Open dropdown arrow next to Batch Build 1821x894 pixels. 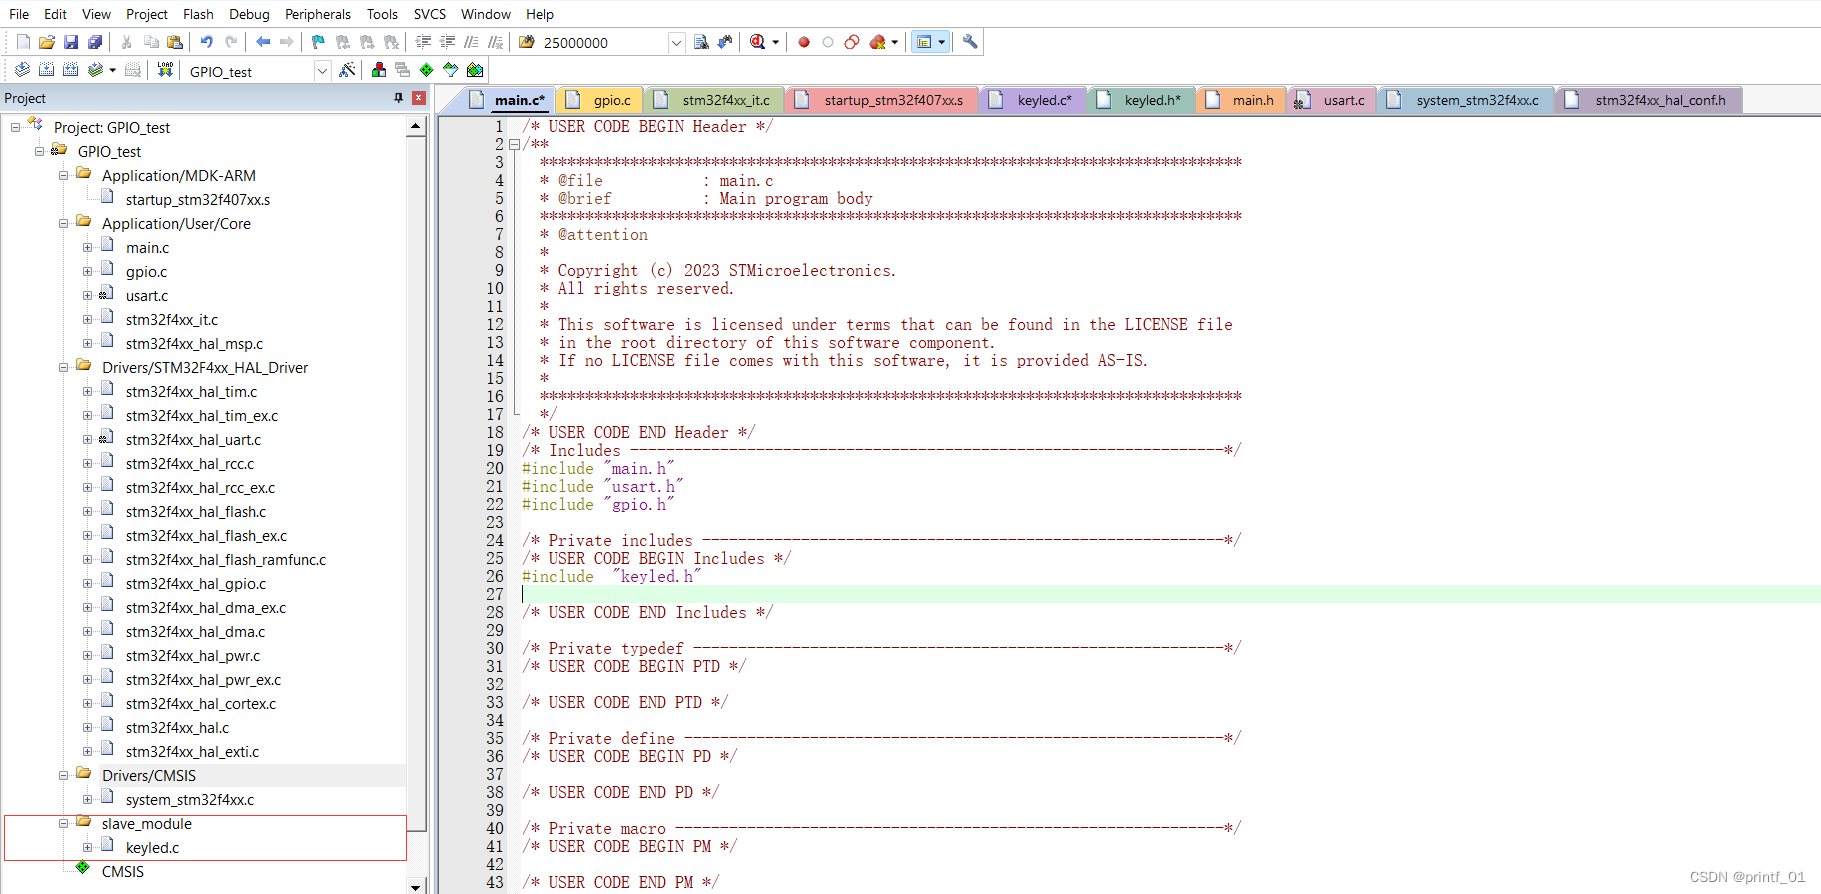pos(112,70)
